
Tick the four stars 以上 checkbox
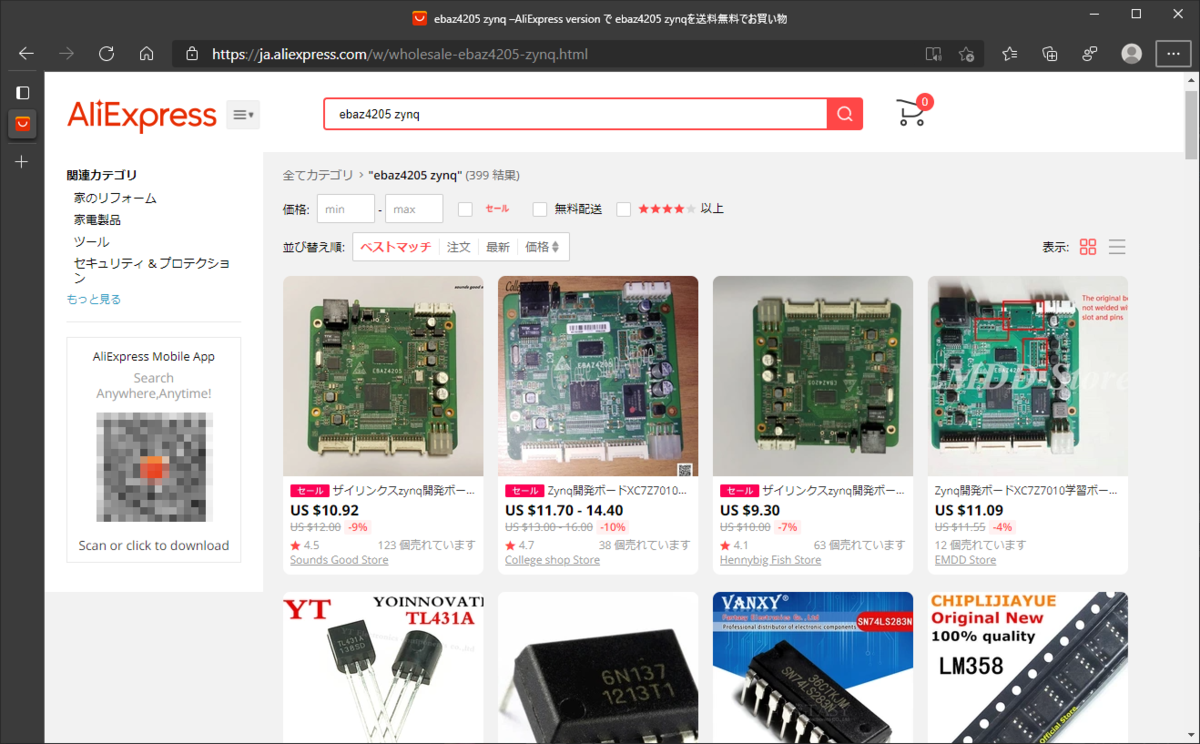624,209
